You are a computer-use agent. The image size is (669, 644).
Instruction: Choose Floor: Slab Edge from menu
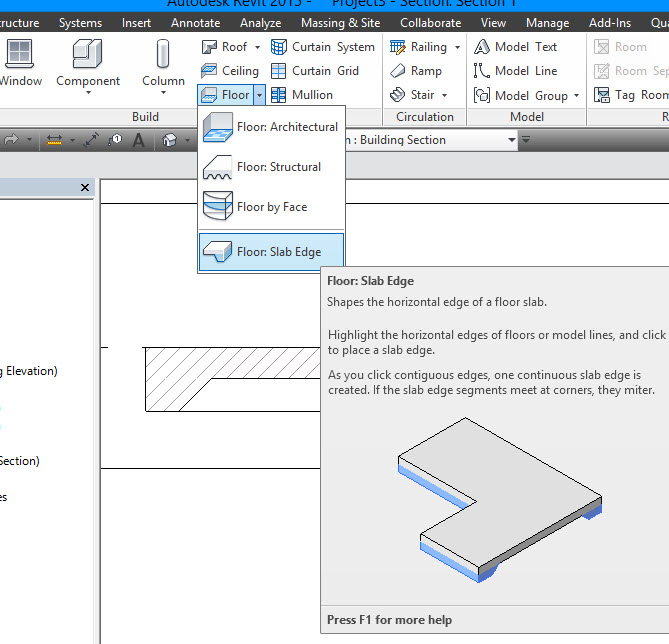pos(271,252)
